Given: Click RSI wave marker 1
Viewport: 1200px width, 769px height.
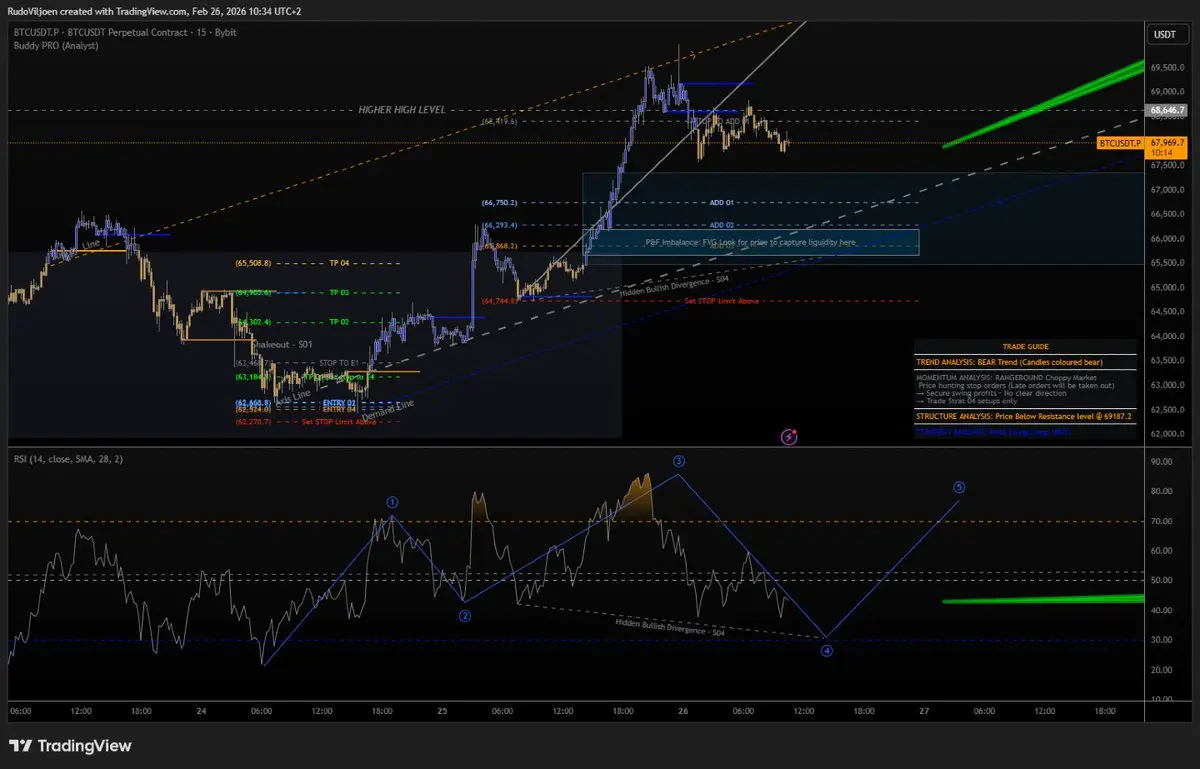Looking at the screenshot, I should click(x=393, y=502).
